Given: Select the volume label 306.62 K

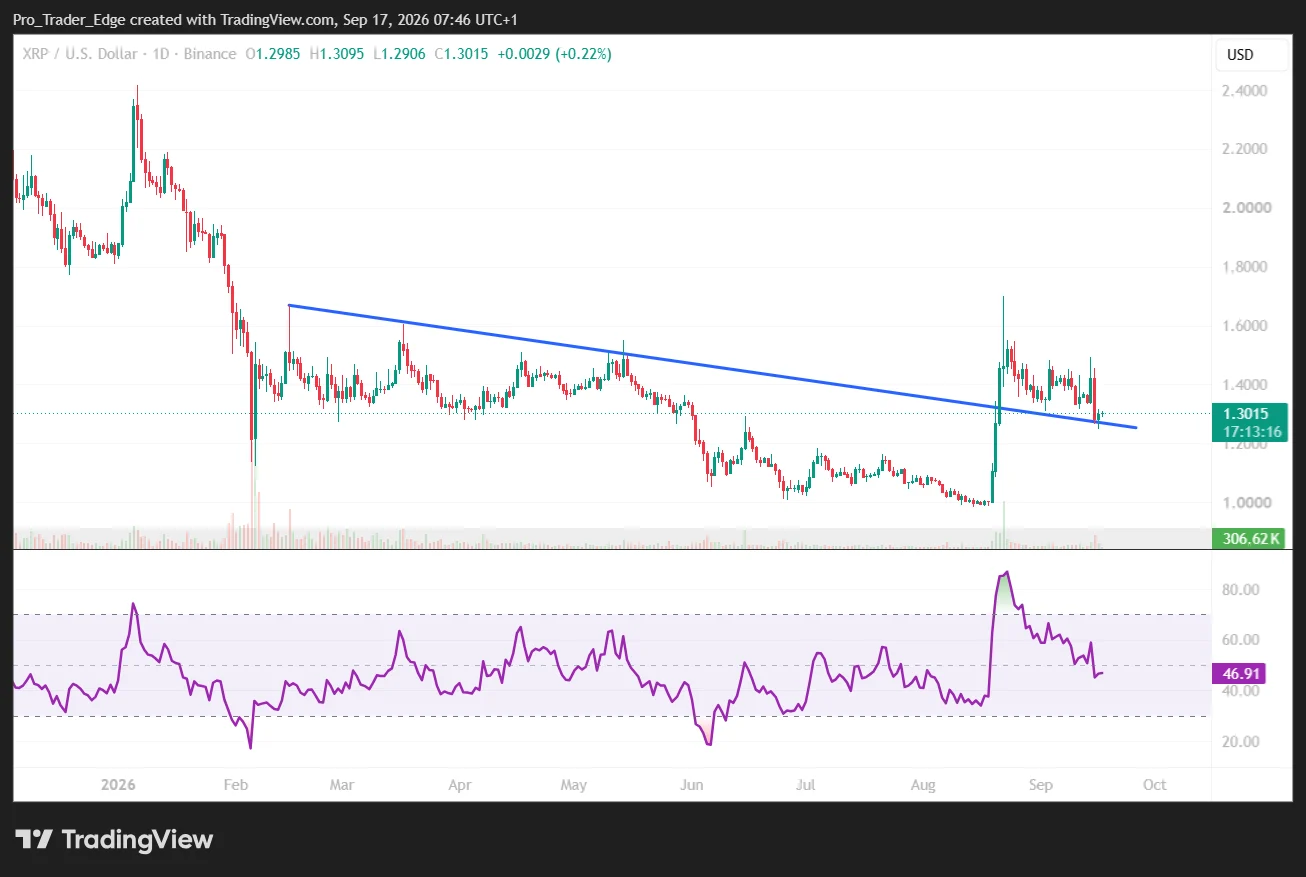Looking at the screenshot, I should tap(1248, 539).
